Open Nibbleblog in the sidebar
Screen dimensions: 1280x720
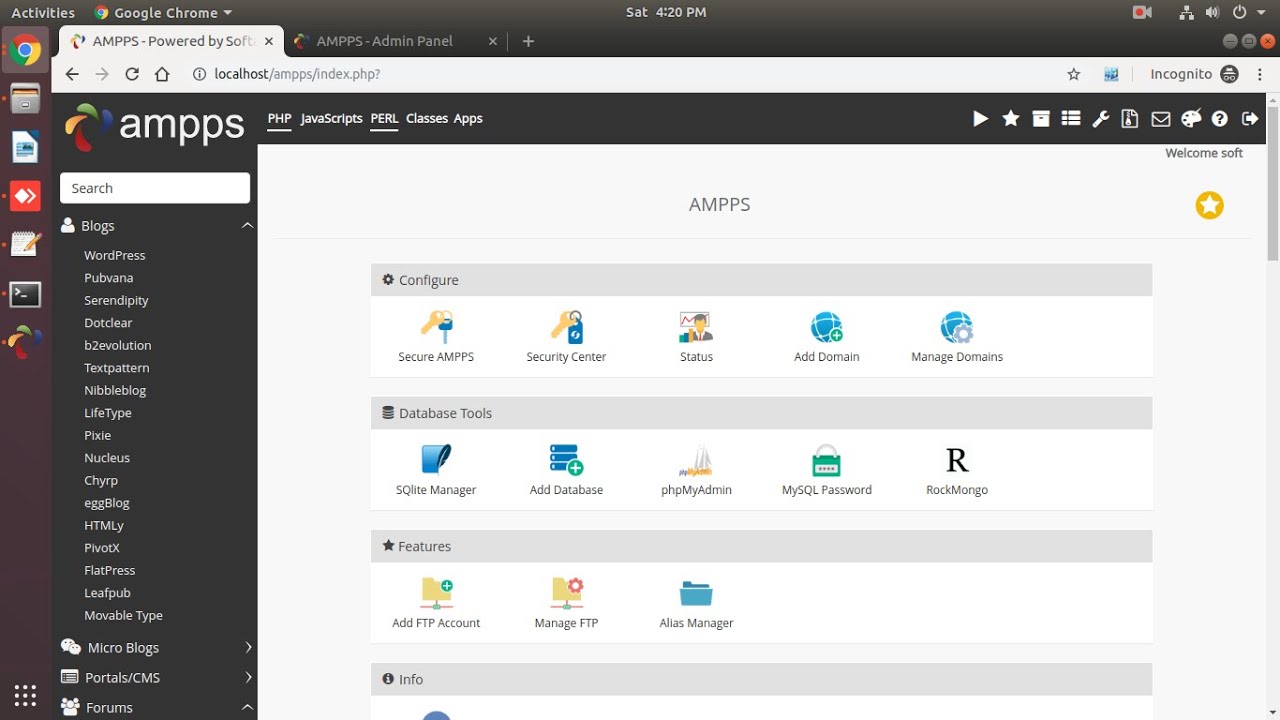(x=115, y=390)
